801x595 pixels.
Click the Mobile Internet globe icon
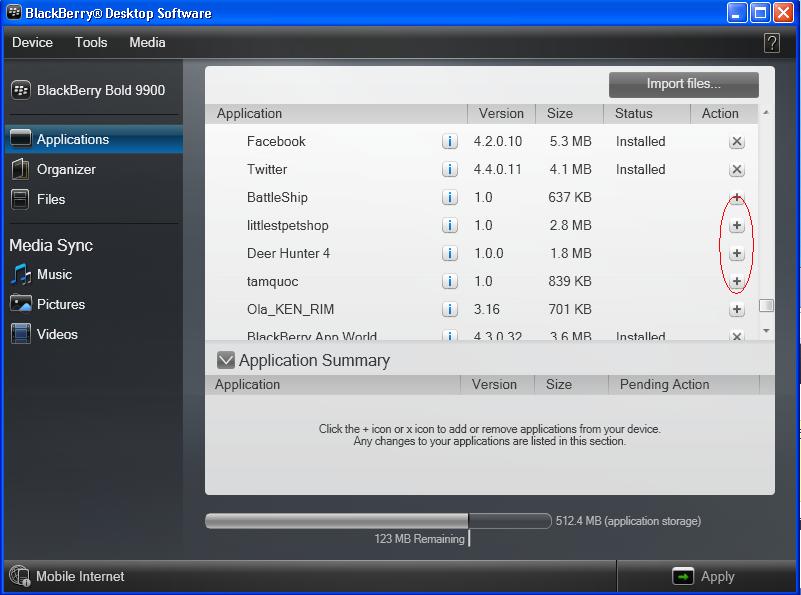[x=19, y=576]
